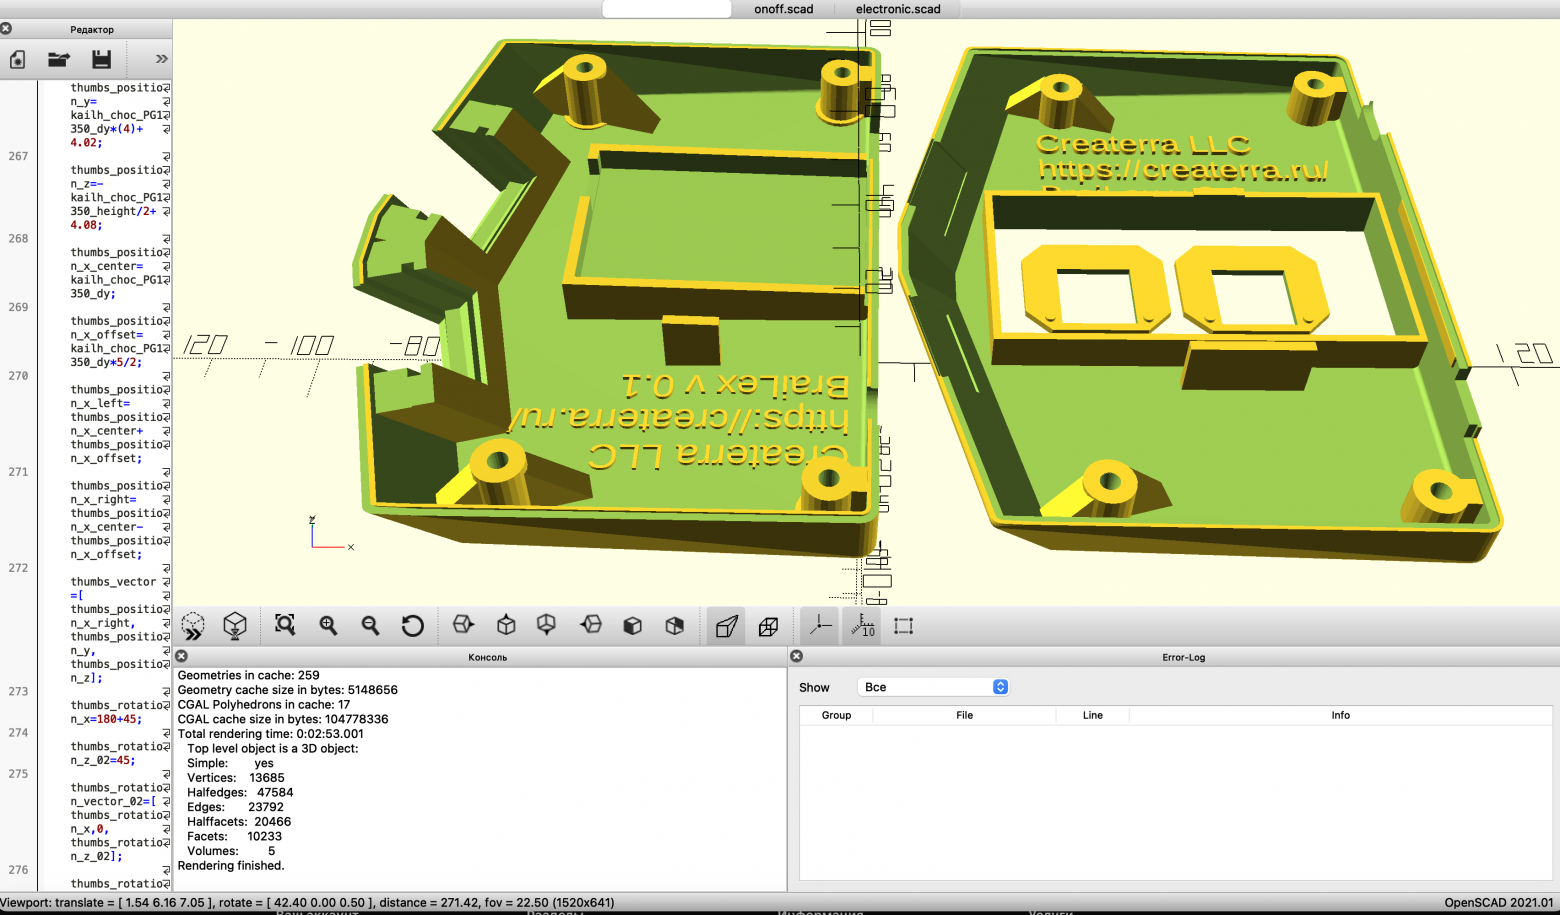Open a file using the folder icon

tap(59, 60)
